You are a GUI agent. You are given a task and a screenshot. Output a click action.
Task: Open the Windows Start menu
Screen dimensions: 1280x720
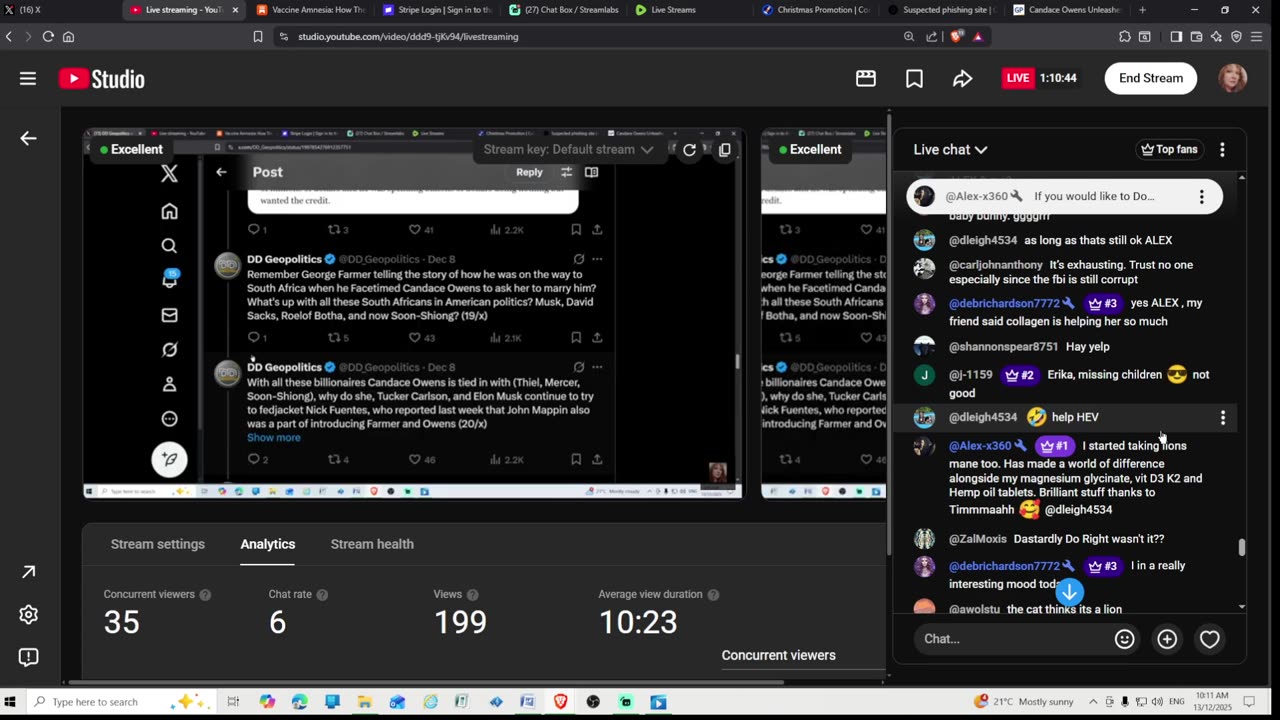pos(11,702)
